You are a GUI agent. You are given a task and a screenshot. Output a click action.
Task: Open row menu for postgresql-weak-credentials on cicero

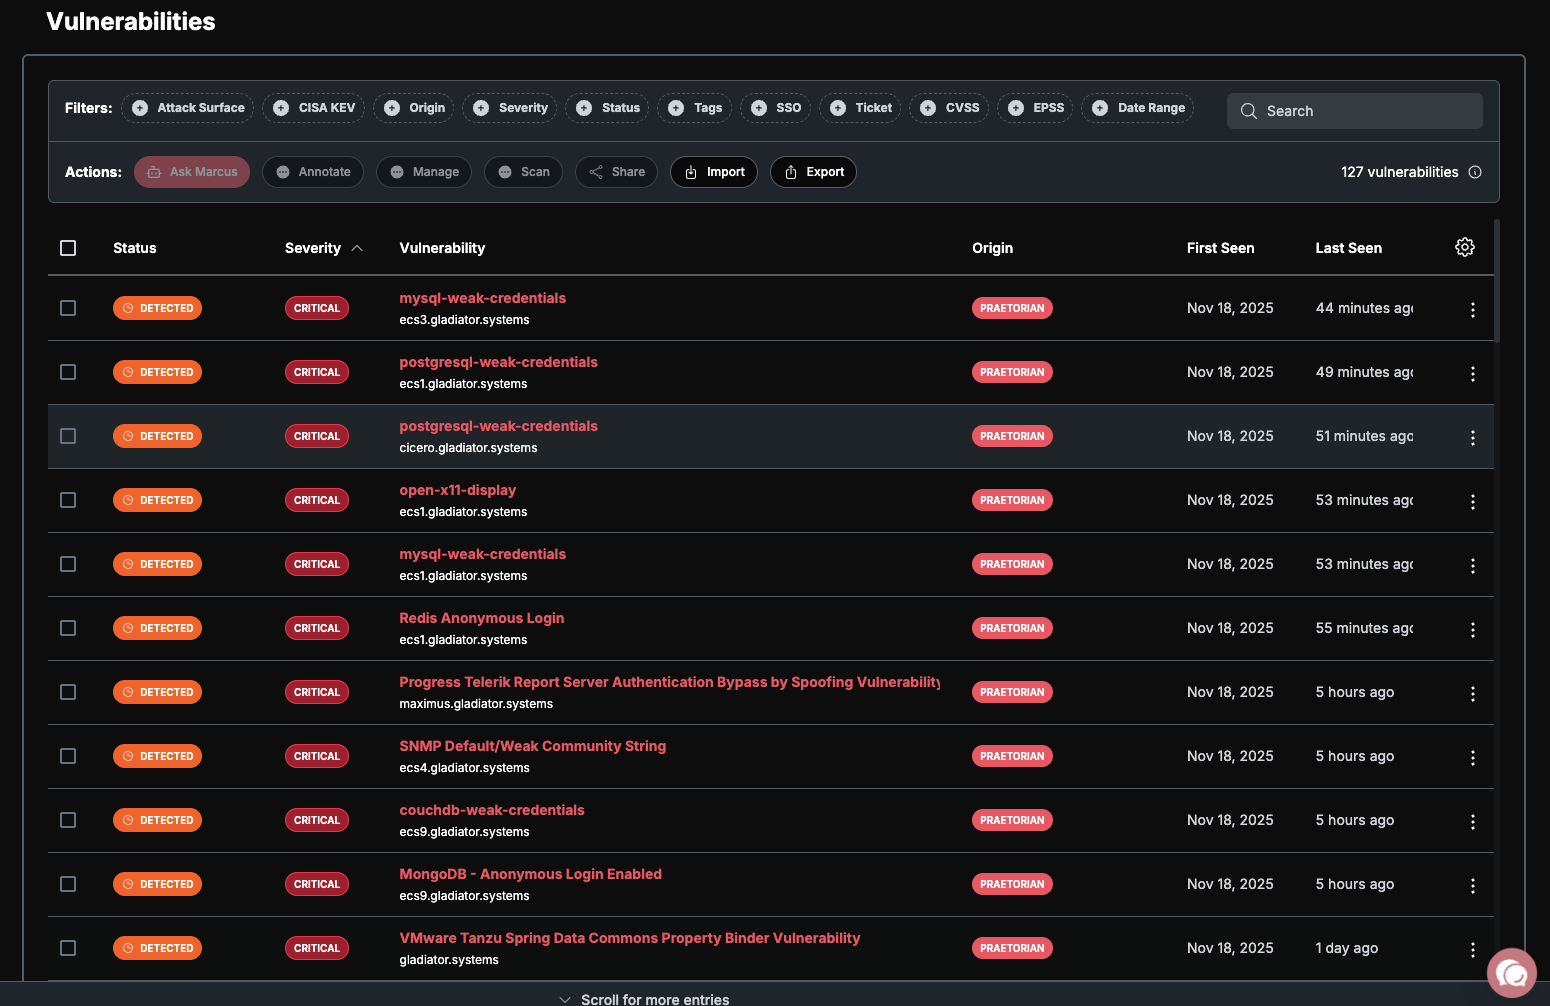point(1473,438)
